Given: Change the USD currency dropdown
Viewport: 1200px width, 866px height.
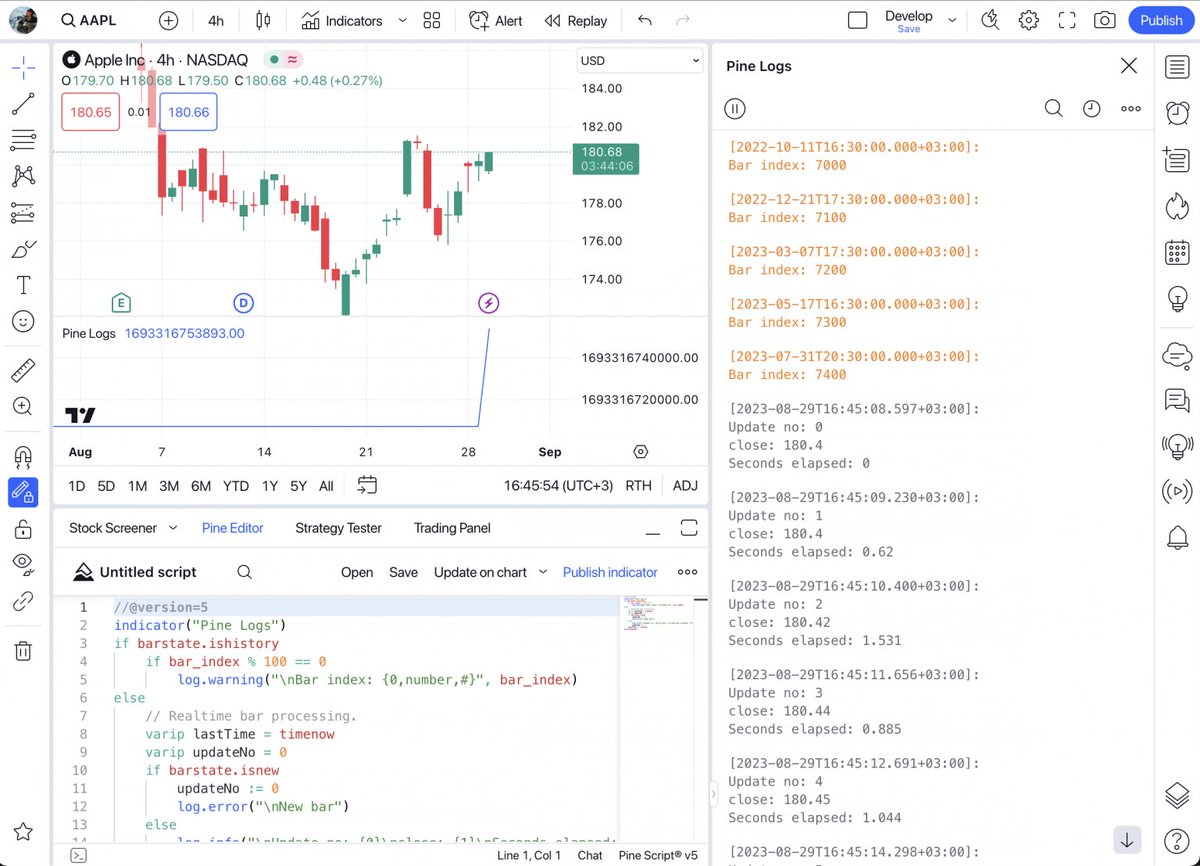Looking at the screenshot, I should pyautogui.click(x=640, y=60).
